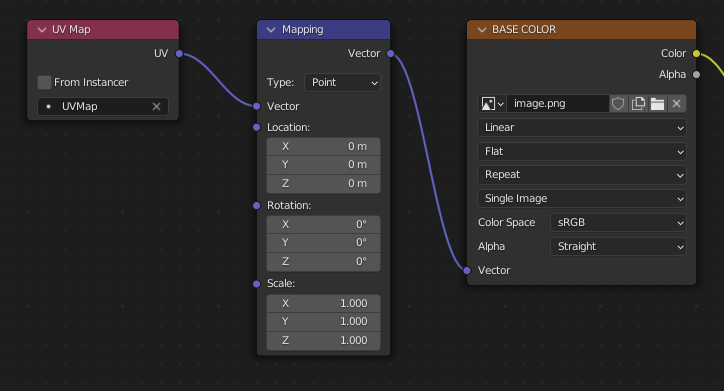Select the UV Map node header
The height and width of the screenshot is (391, 724).
pyautogui.click(x=103, y=30)
